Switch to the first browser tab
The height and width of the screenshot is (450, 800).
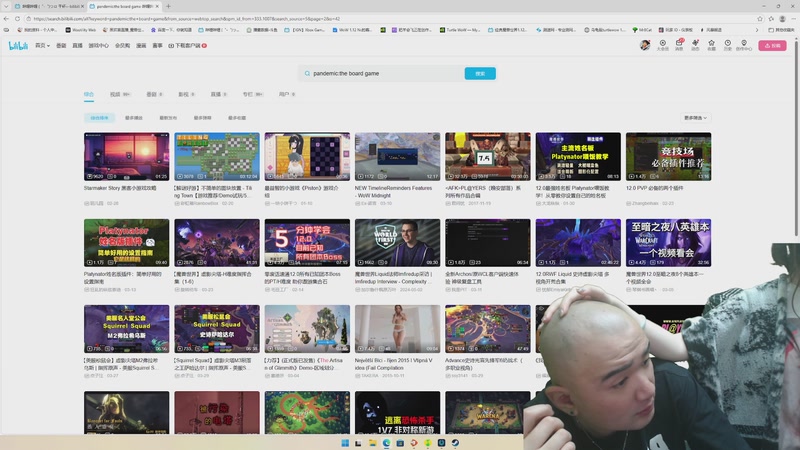click(49, 6)
